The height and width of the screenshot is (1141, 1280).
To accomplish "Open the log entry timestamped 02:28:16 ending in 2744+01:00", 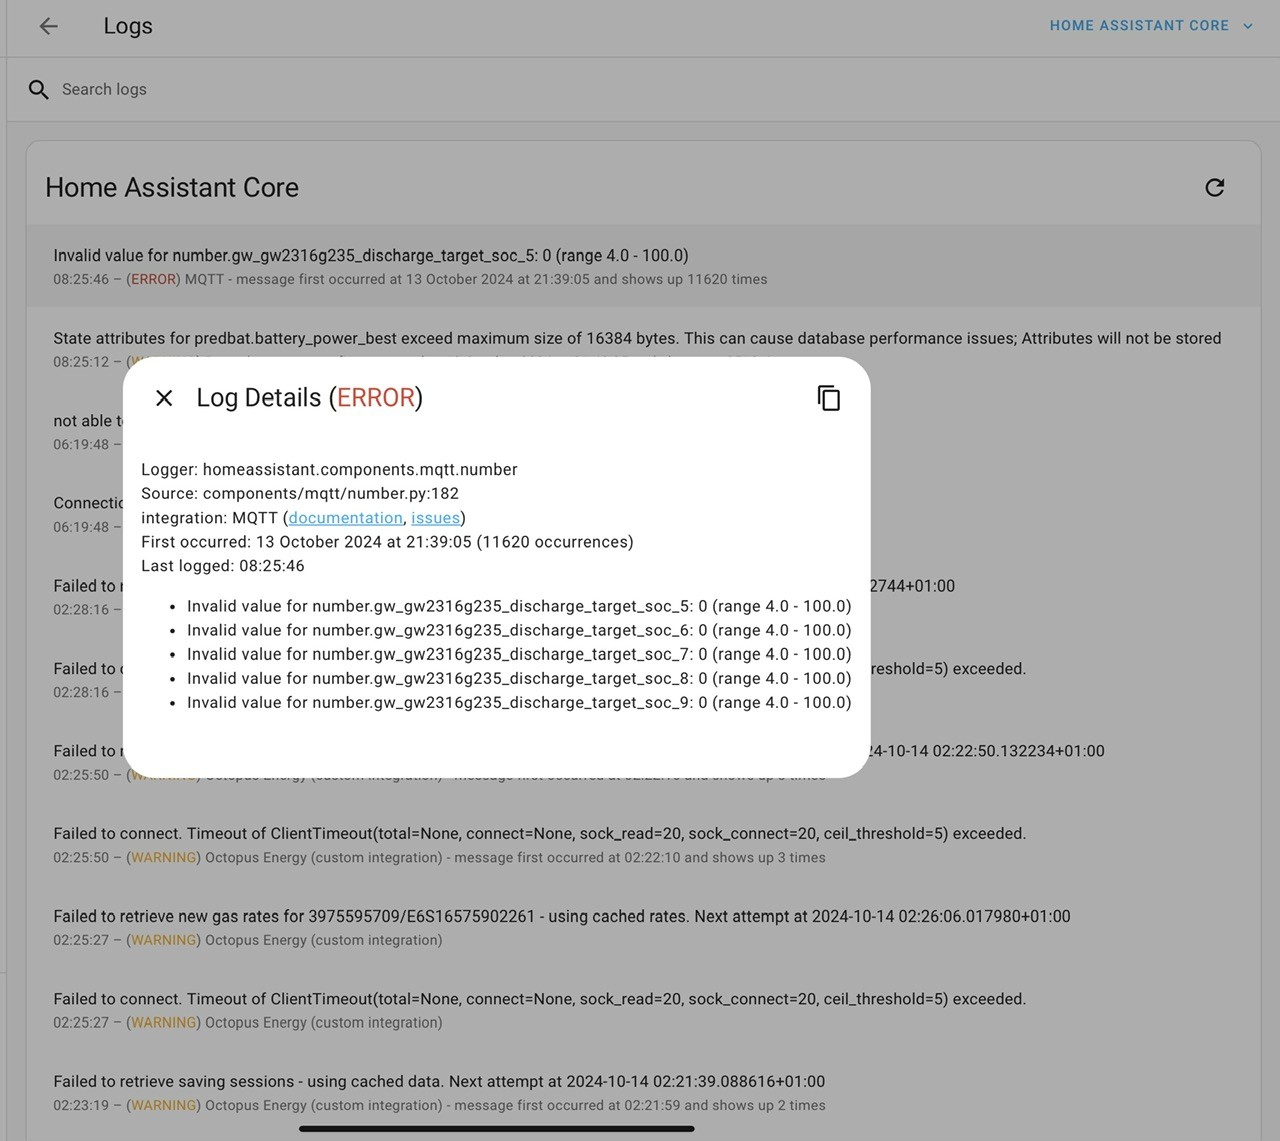I will tap(1065, 598).
